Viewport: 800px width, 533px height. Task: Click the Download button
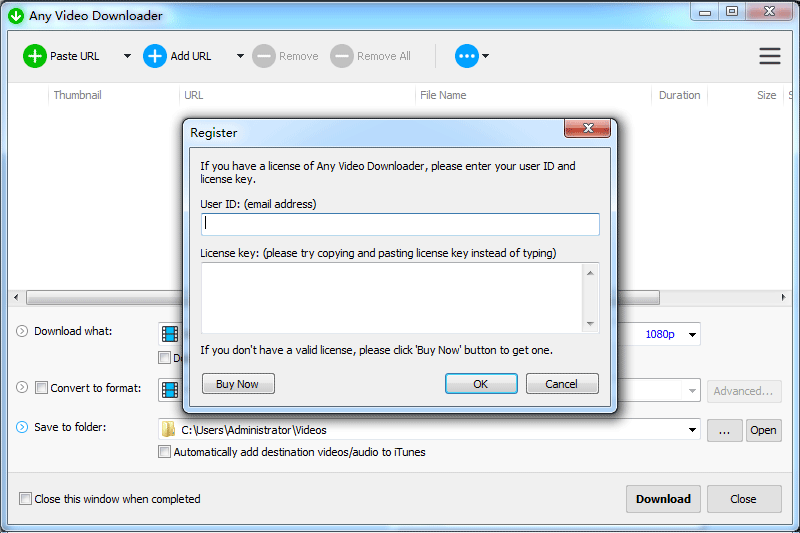point(663,499)
